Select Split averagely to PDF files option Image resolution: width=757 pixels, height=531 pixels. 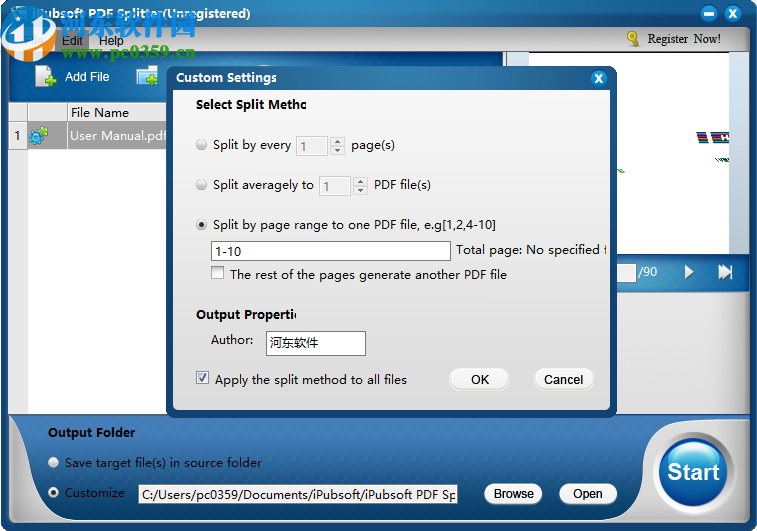click(x=201, y=185)
